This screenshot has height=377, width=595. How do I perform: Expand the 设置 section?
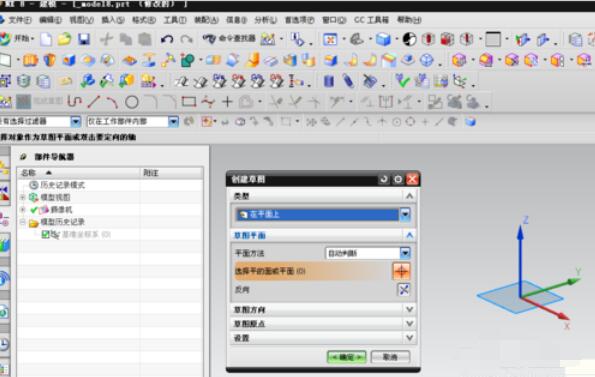tap(409, 338)
